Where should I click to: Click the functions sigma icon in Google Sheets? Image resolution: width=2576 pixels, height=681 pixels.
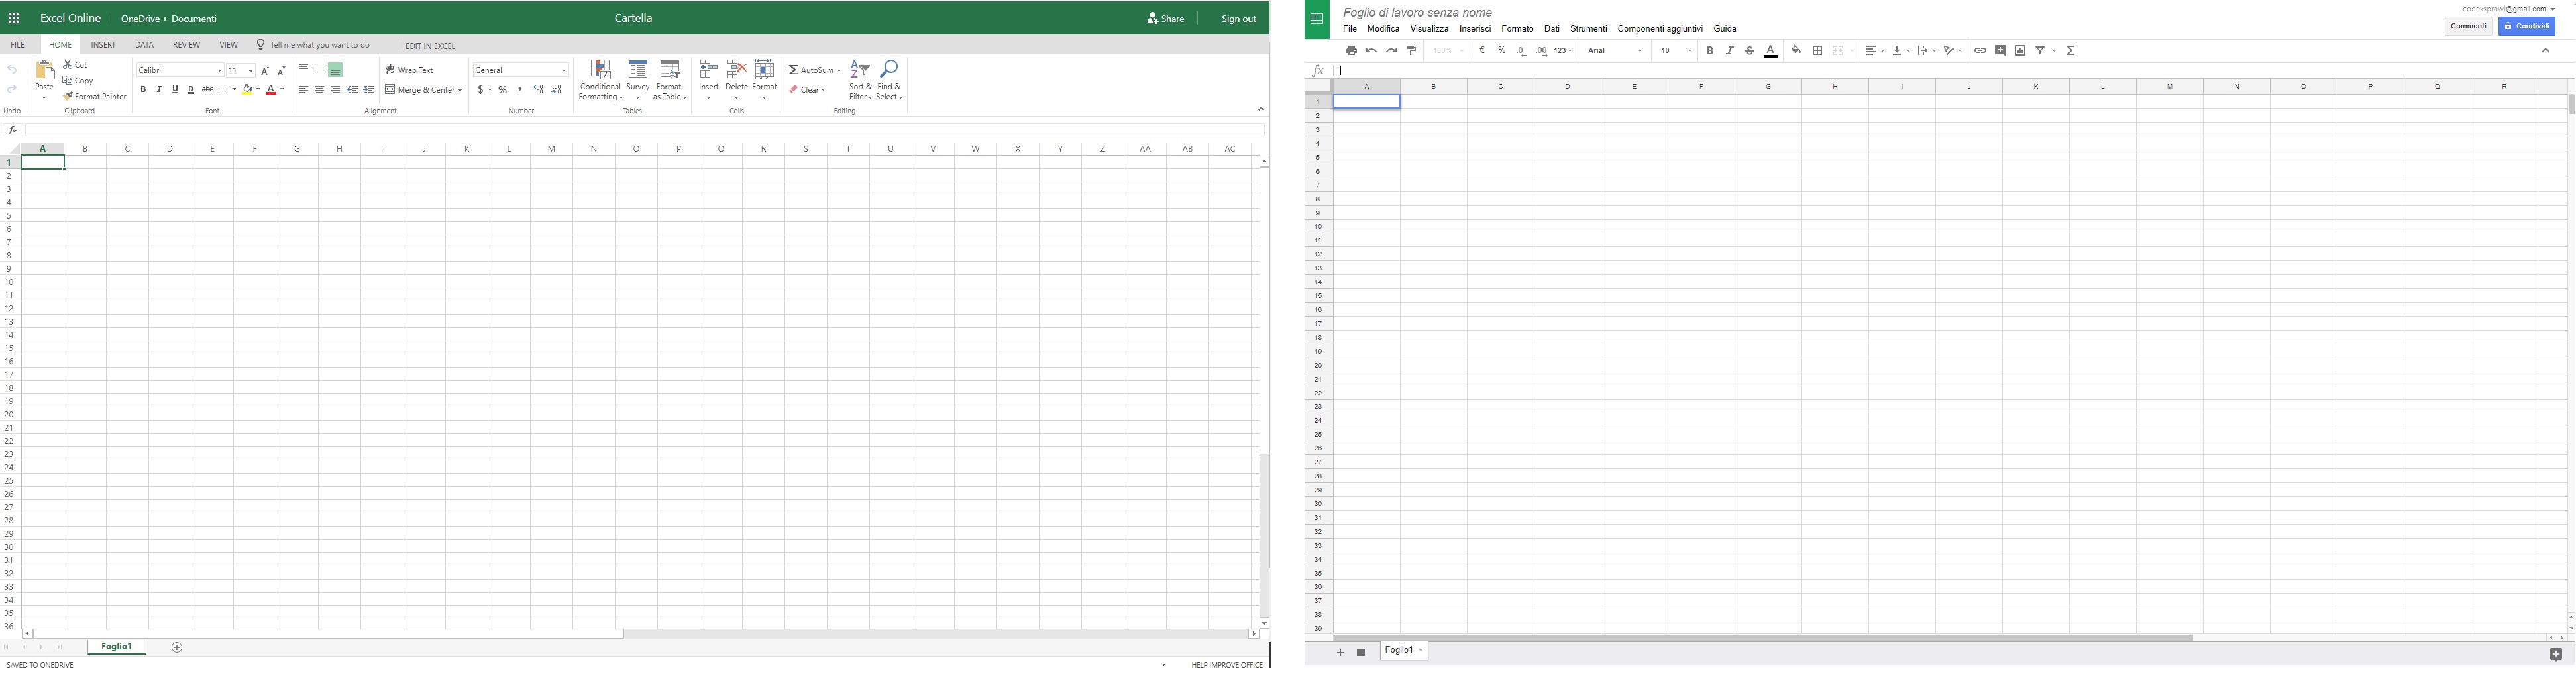pyautogui.click(x=2070, y=50)
